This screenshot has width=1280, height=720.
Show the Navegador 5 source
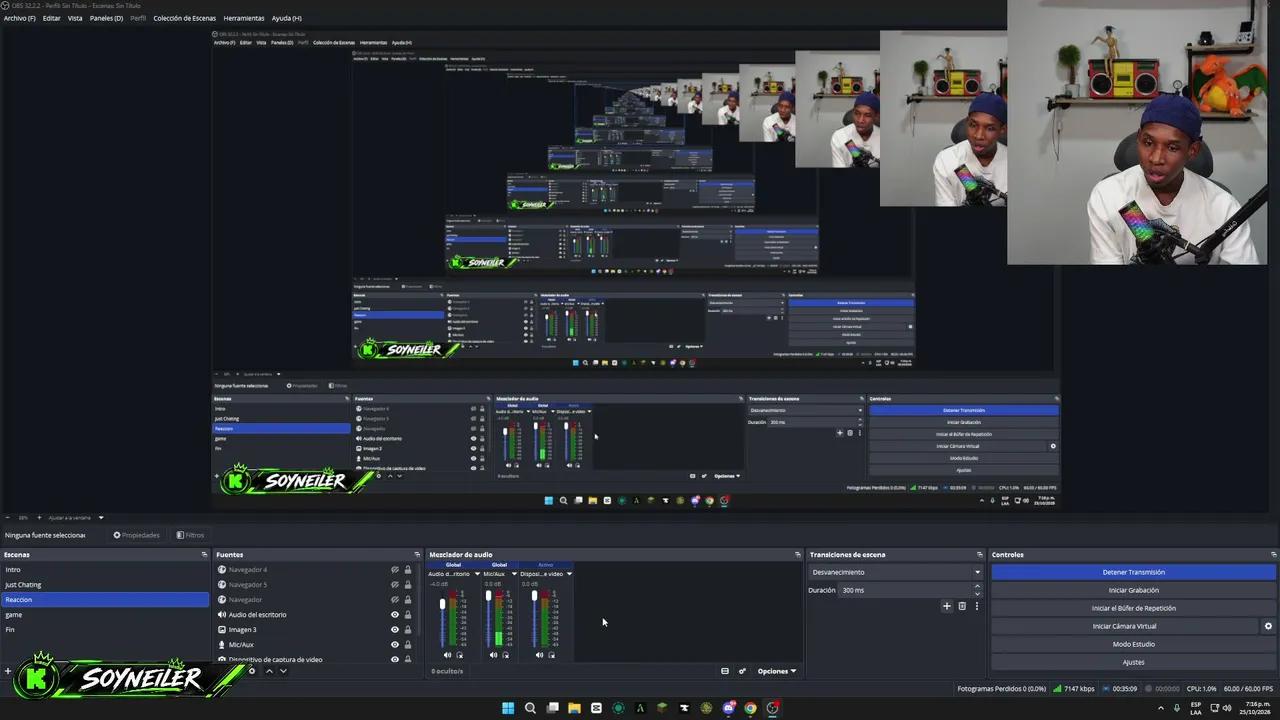point(395,585)
